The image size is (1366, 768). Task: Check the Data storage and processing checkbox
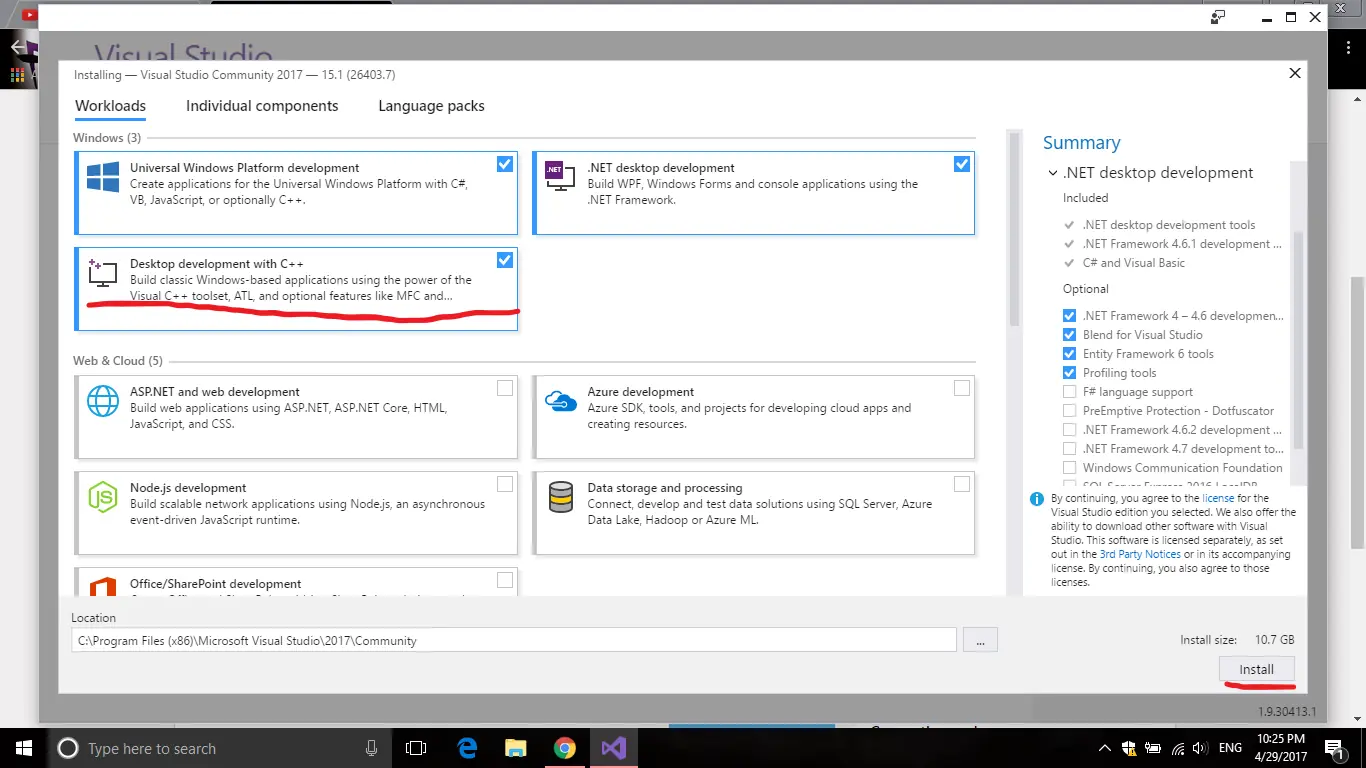[x=962, y=484]
